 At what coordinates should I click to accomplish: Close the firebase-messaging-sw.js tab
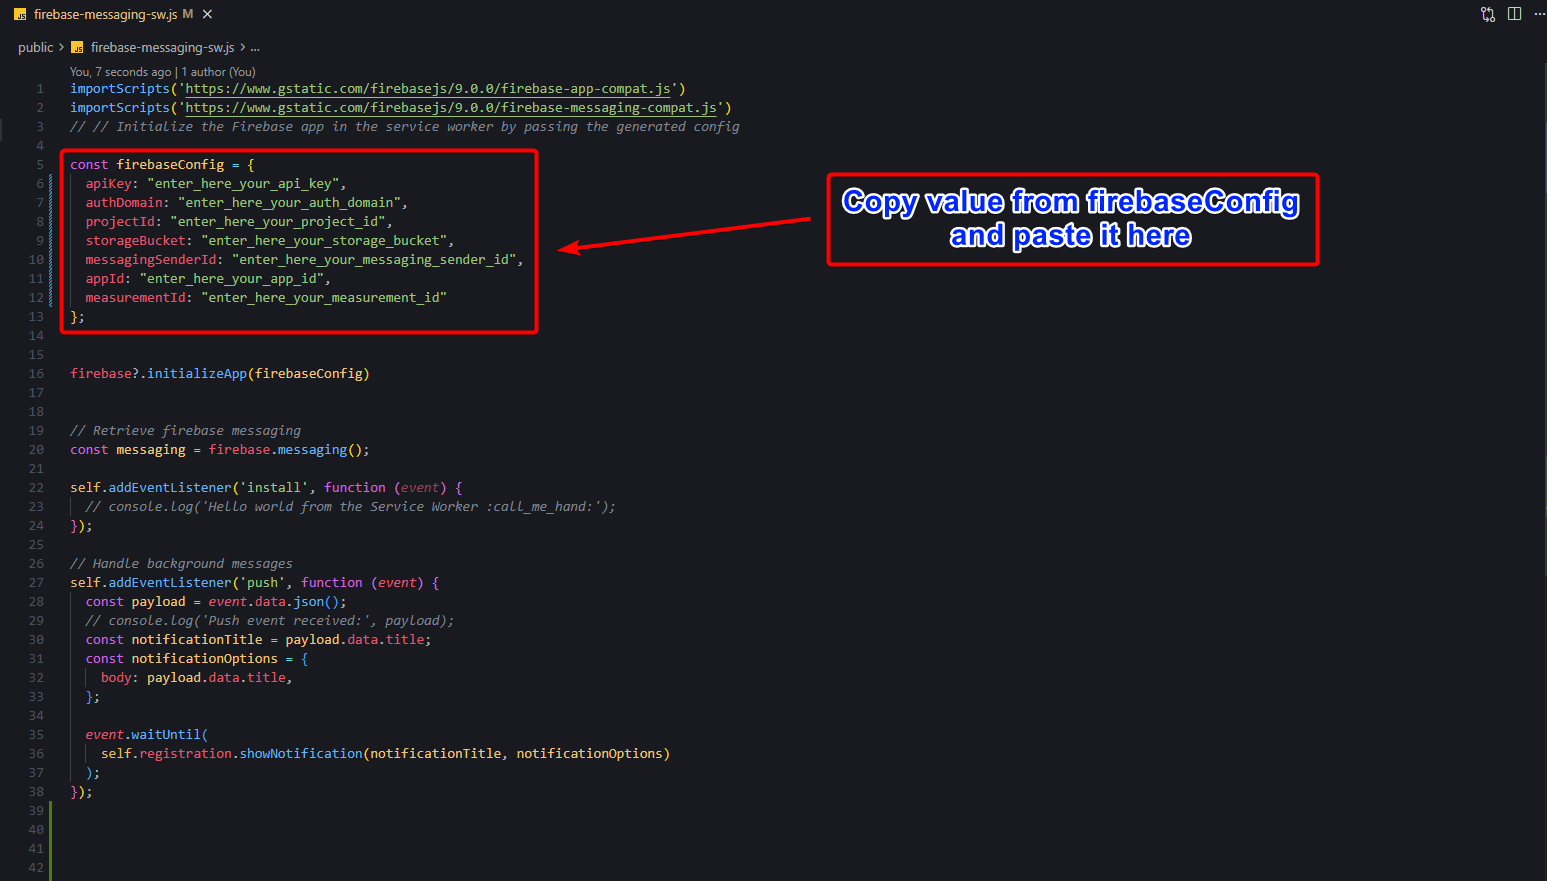click(x=207, y=14)
